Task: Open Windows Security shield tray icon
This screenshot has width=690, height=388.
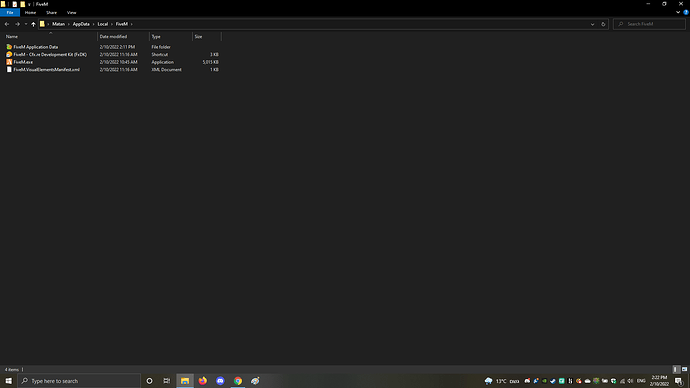Action: [x=613, y=381]
